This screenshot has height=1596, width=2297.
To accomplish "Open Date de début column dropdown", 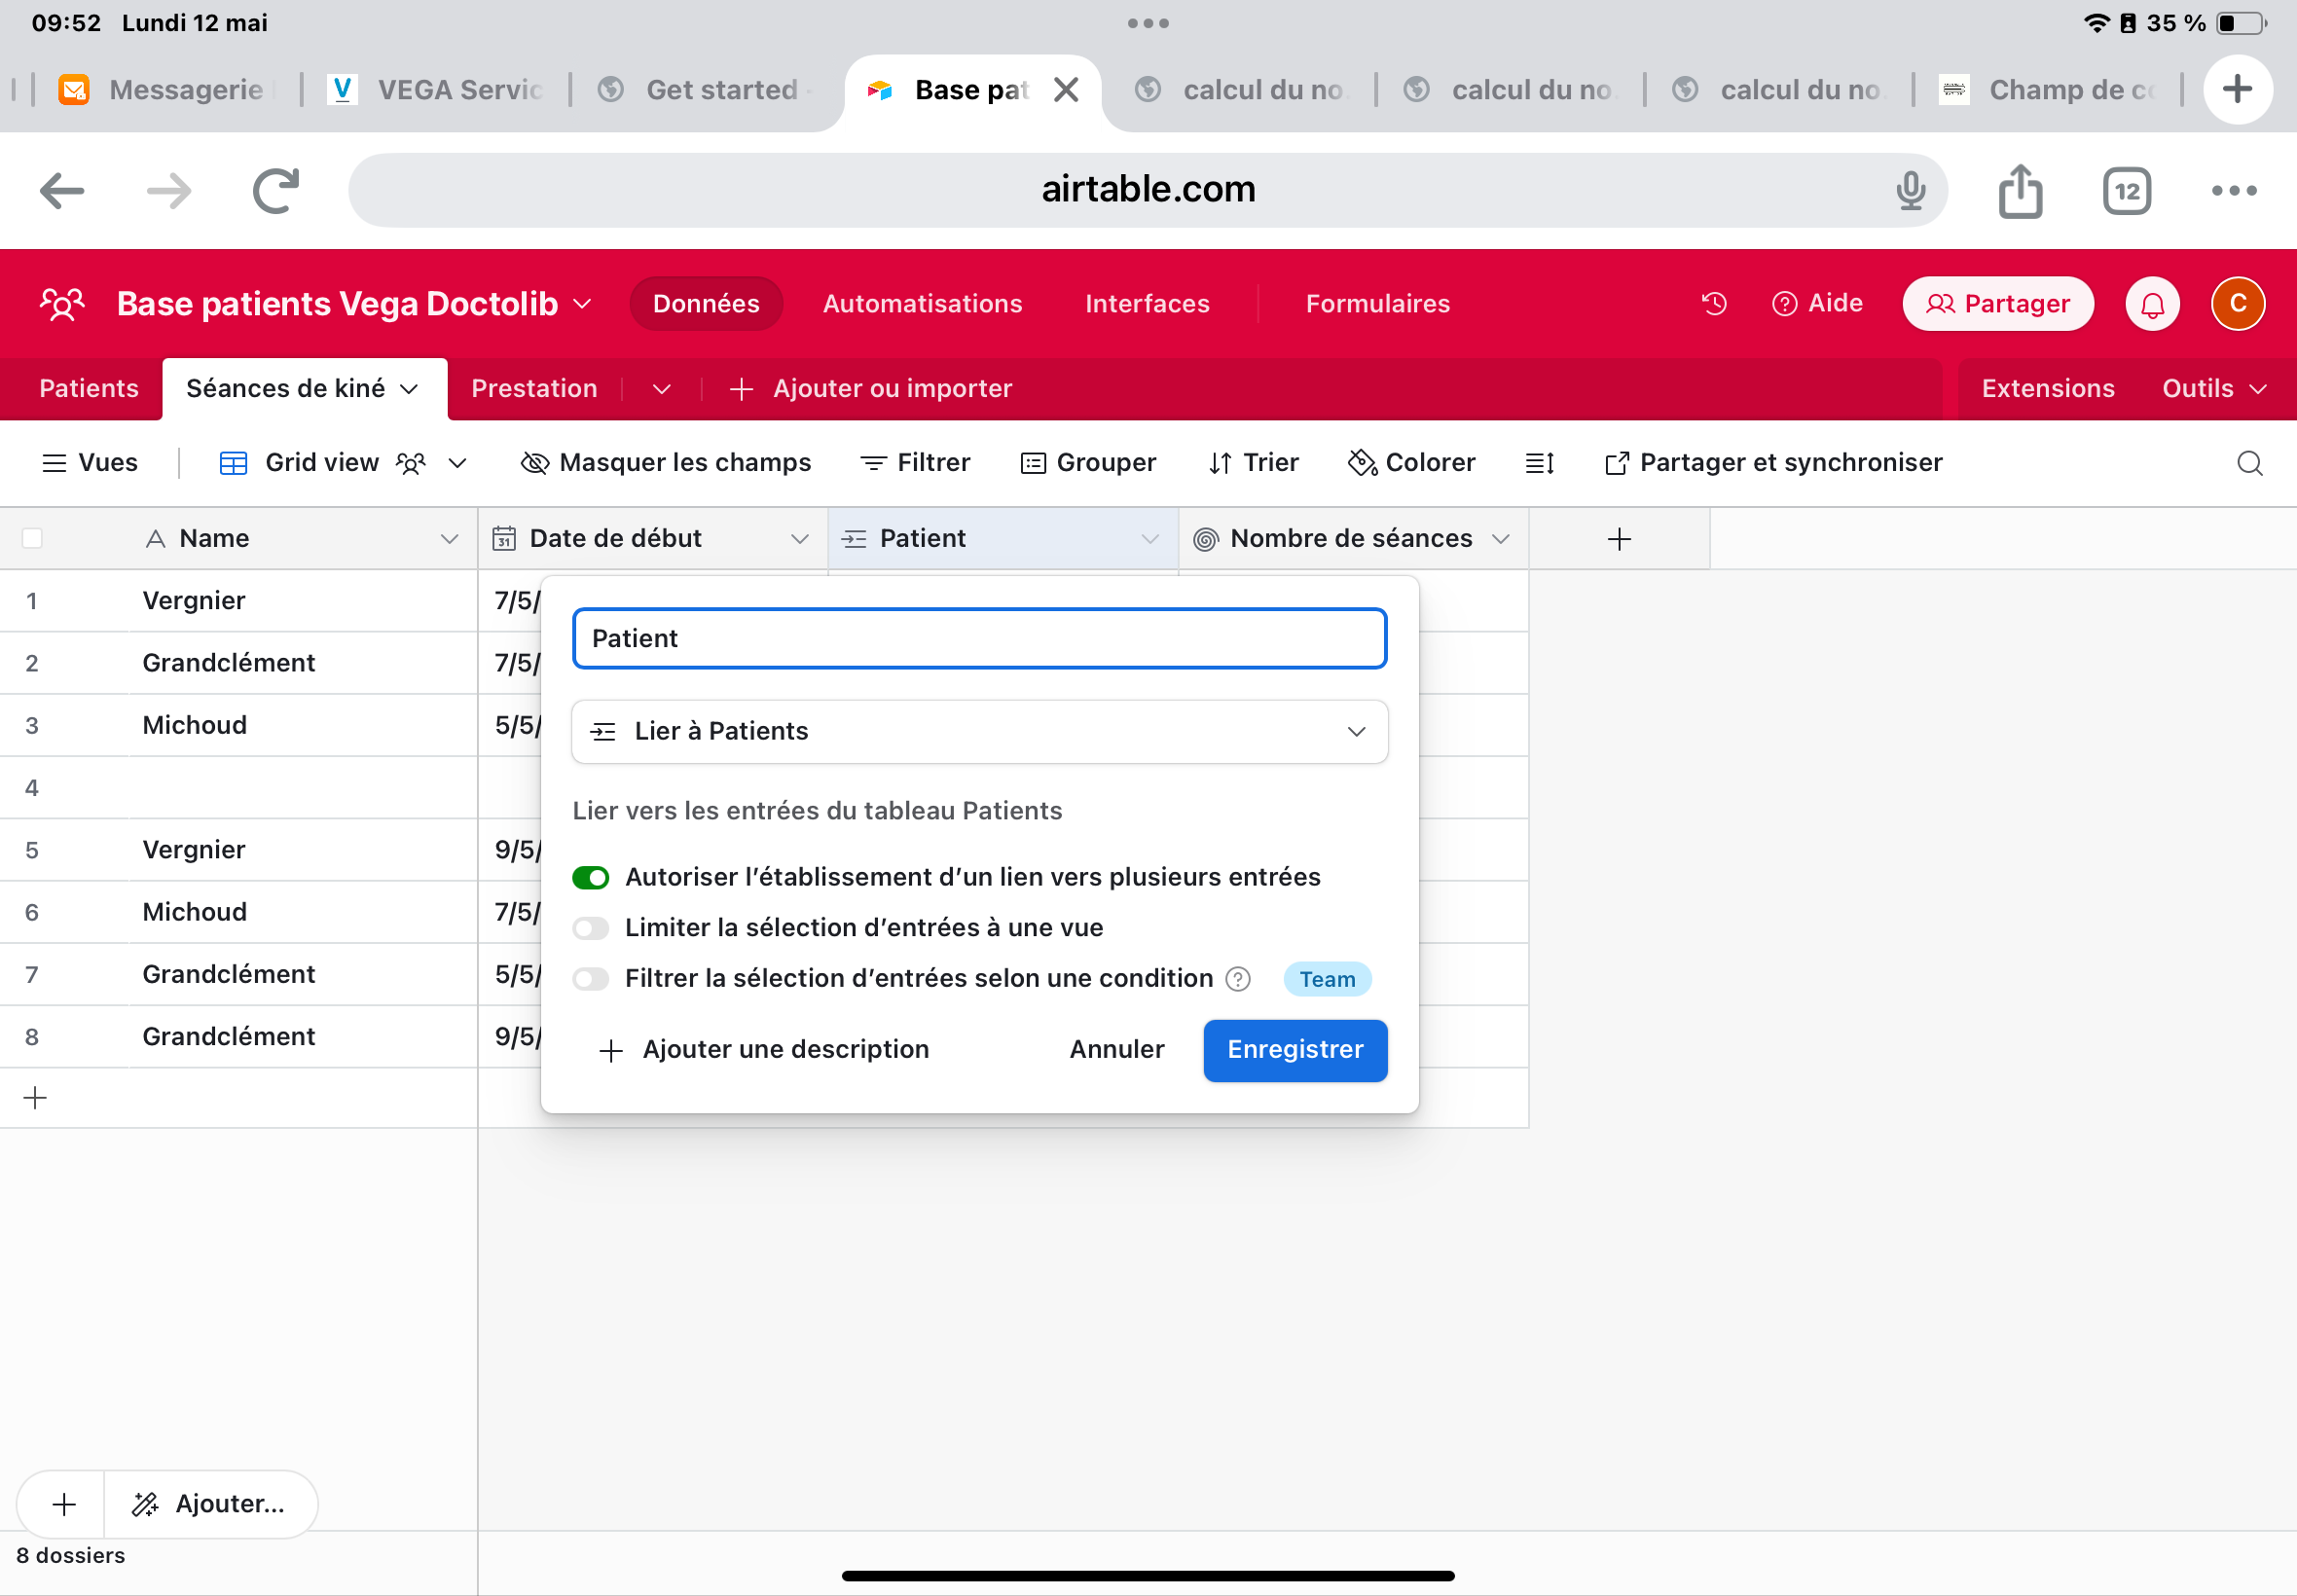I will pos(800,539).
